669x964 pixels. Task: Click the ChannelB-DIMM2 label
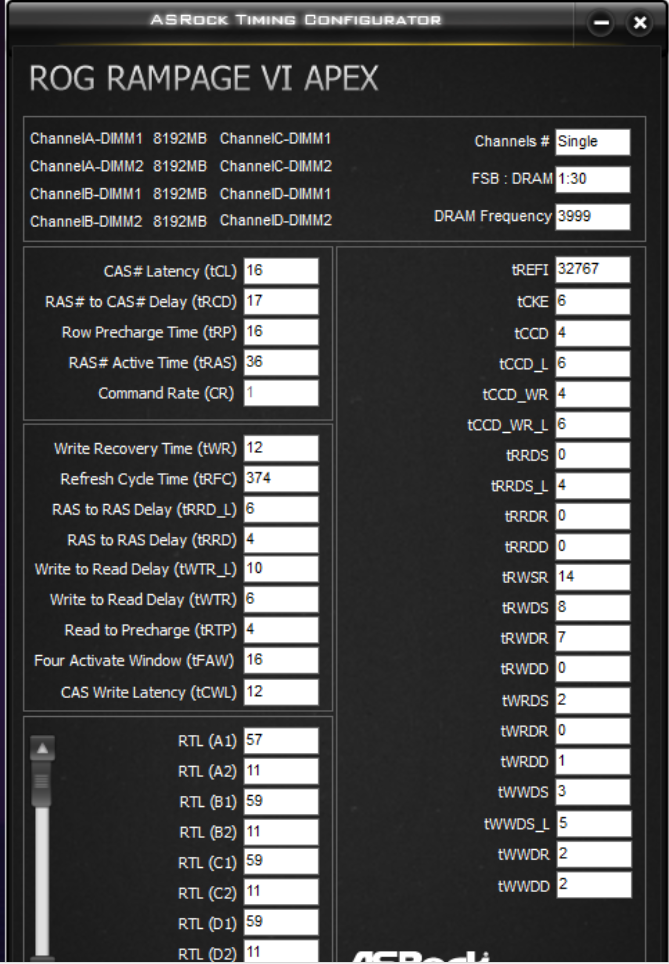86,221
